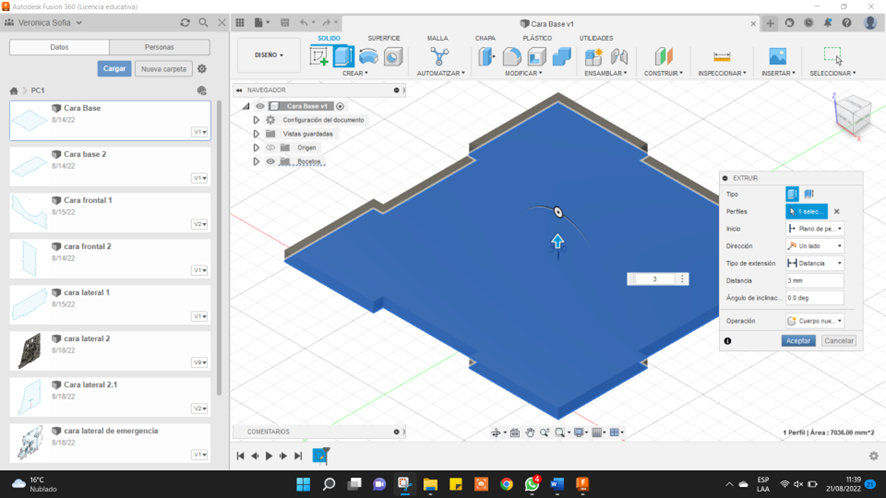Image resolution: width=886 pixels, height=498 pixels.
Task: Toggle visibility of Bocetos folder
Action: tap(271, 162)
